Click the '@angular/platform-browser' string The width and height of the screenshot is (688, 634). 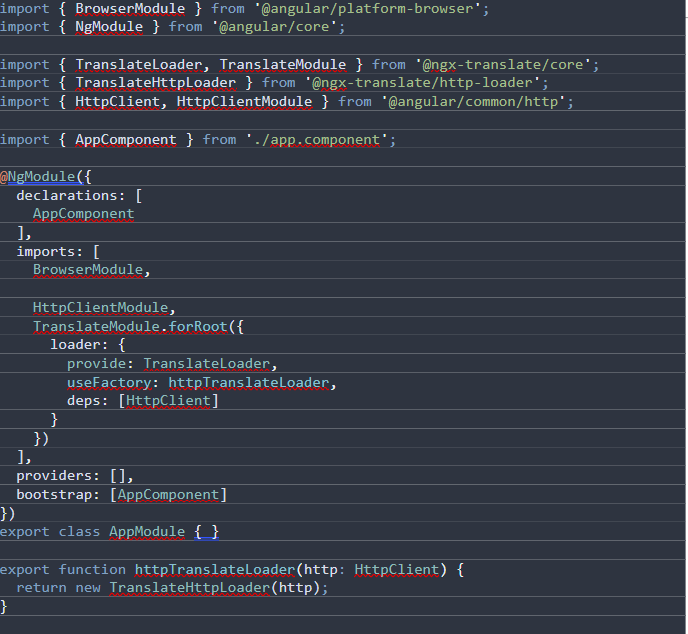[367, 8]
